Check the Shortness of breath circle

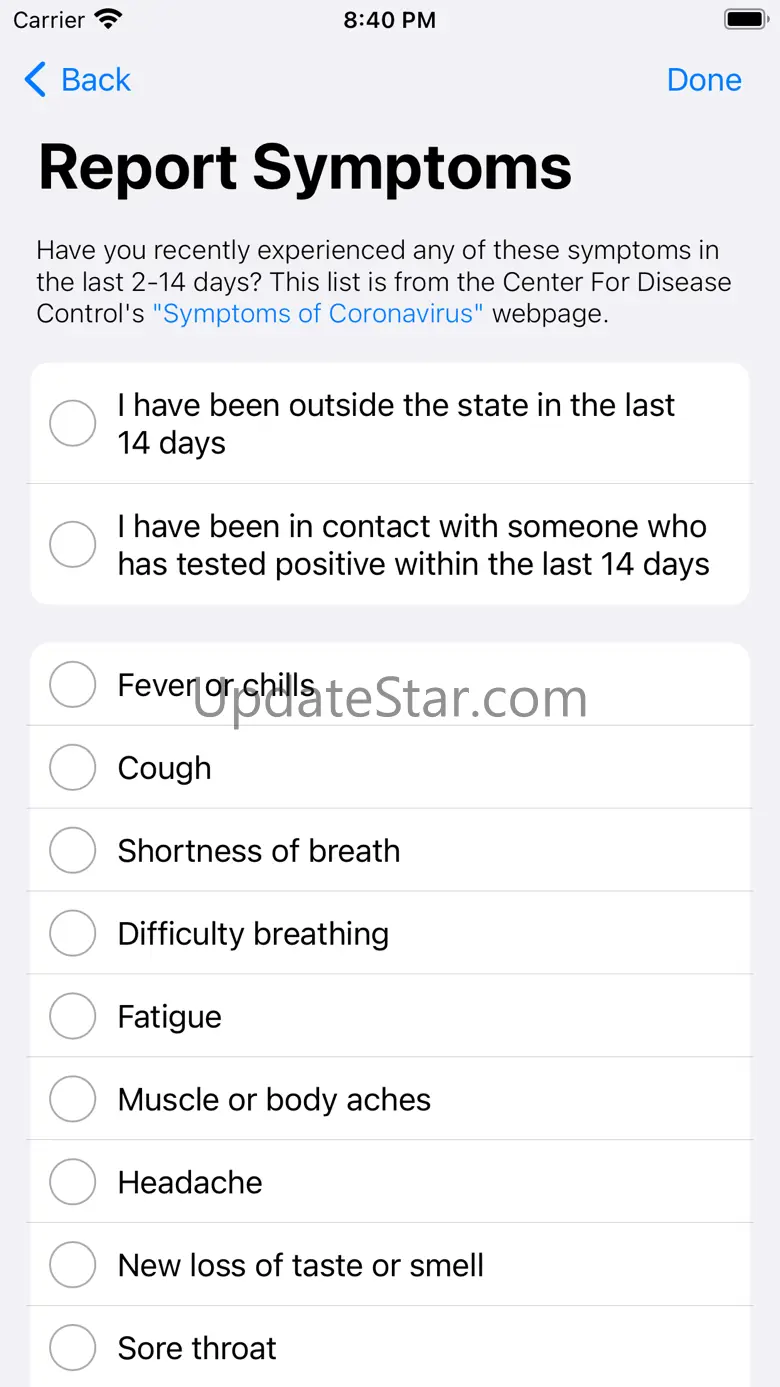click(73, 851)
